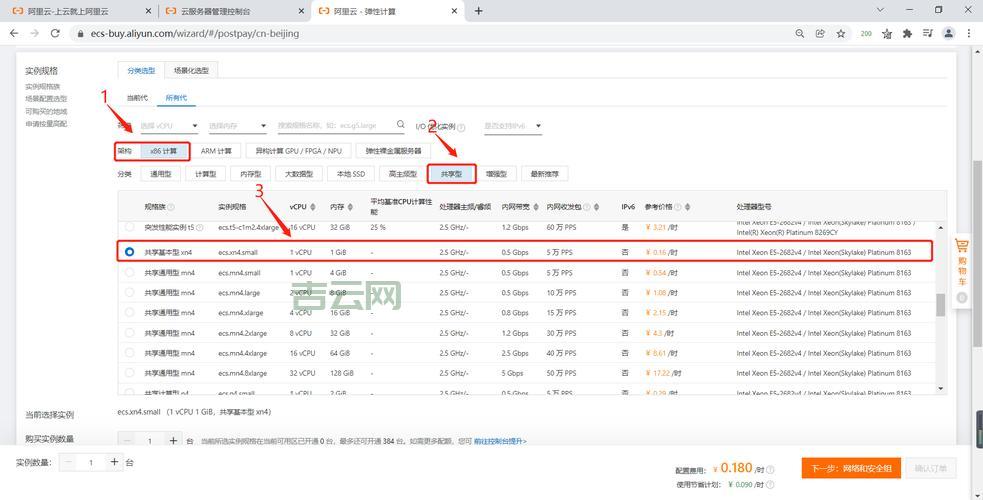
Task: Select radio for ecs.mn4.small row
Action: (x=130, y=273)
